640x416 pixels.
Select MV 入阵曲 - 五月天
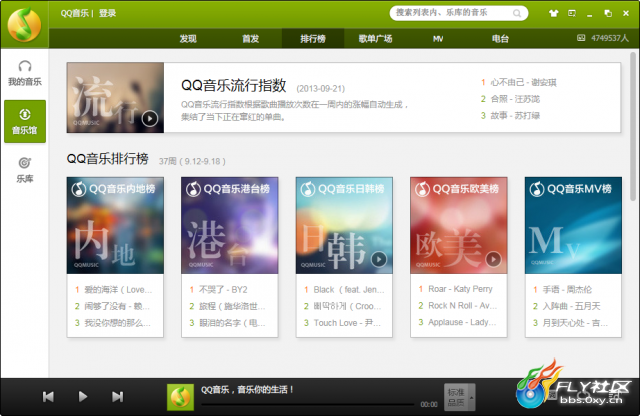pyautogui.click(x=571, y=306)
